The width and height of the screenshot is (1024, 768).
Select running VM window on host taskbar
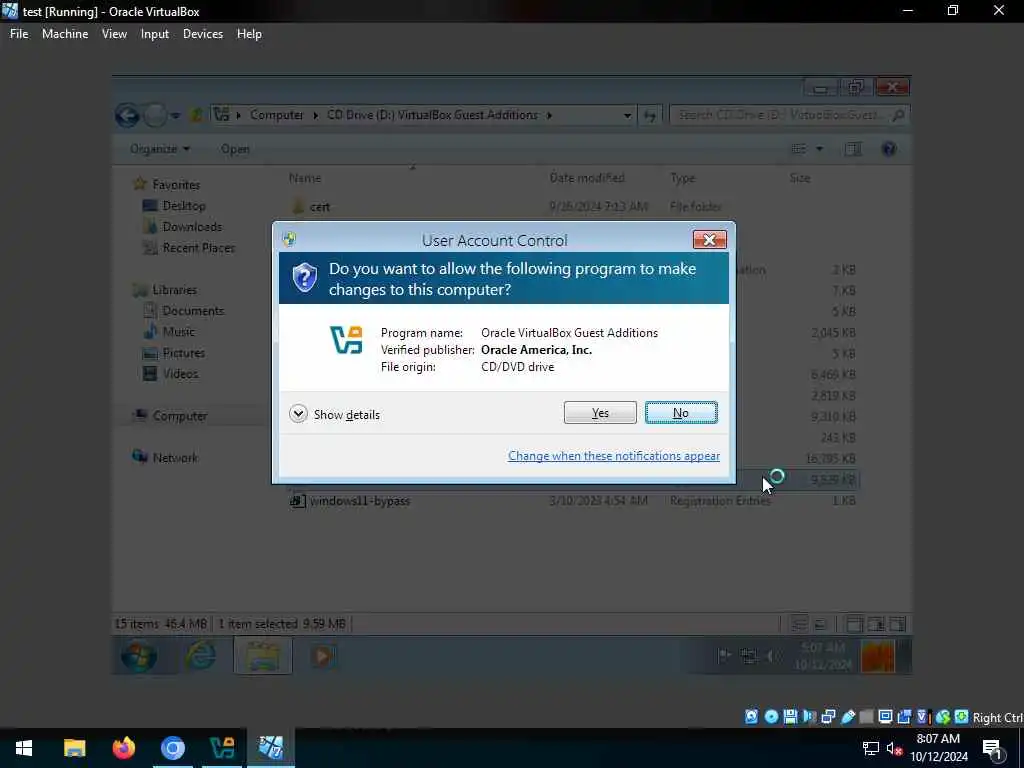[x=271, y=748]
